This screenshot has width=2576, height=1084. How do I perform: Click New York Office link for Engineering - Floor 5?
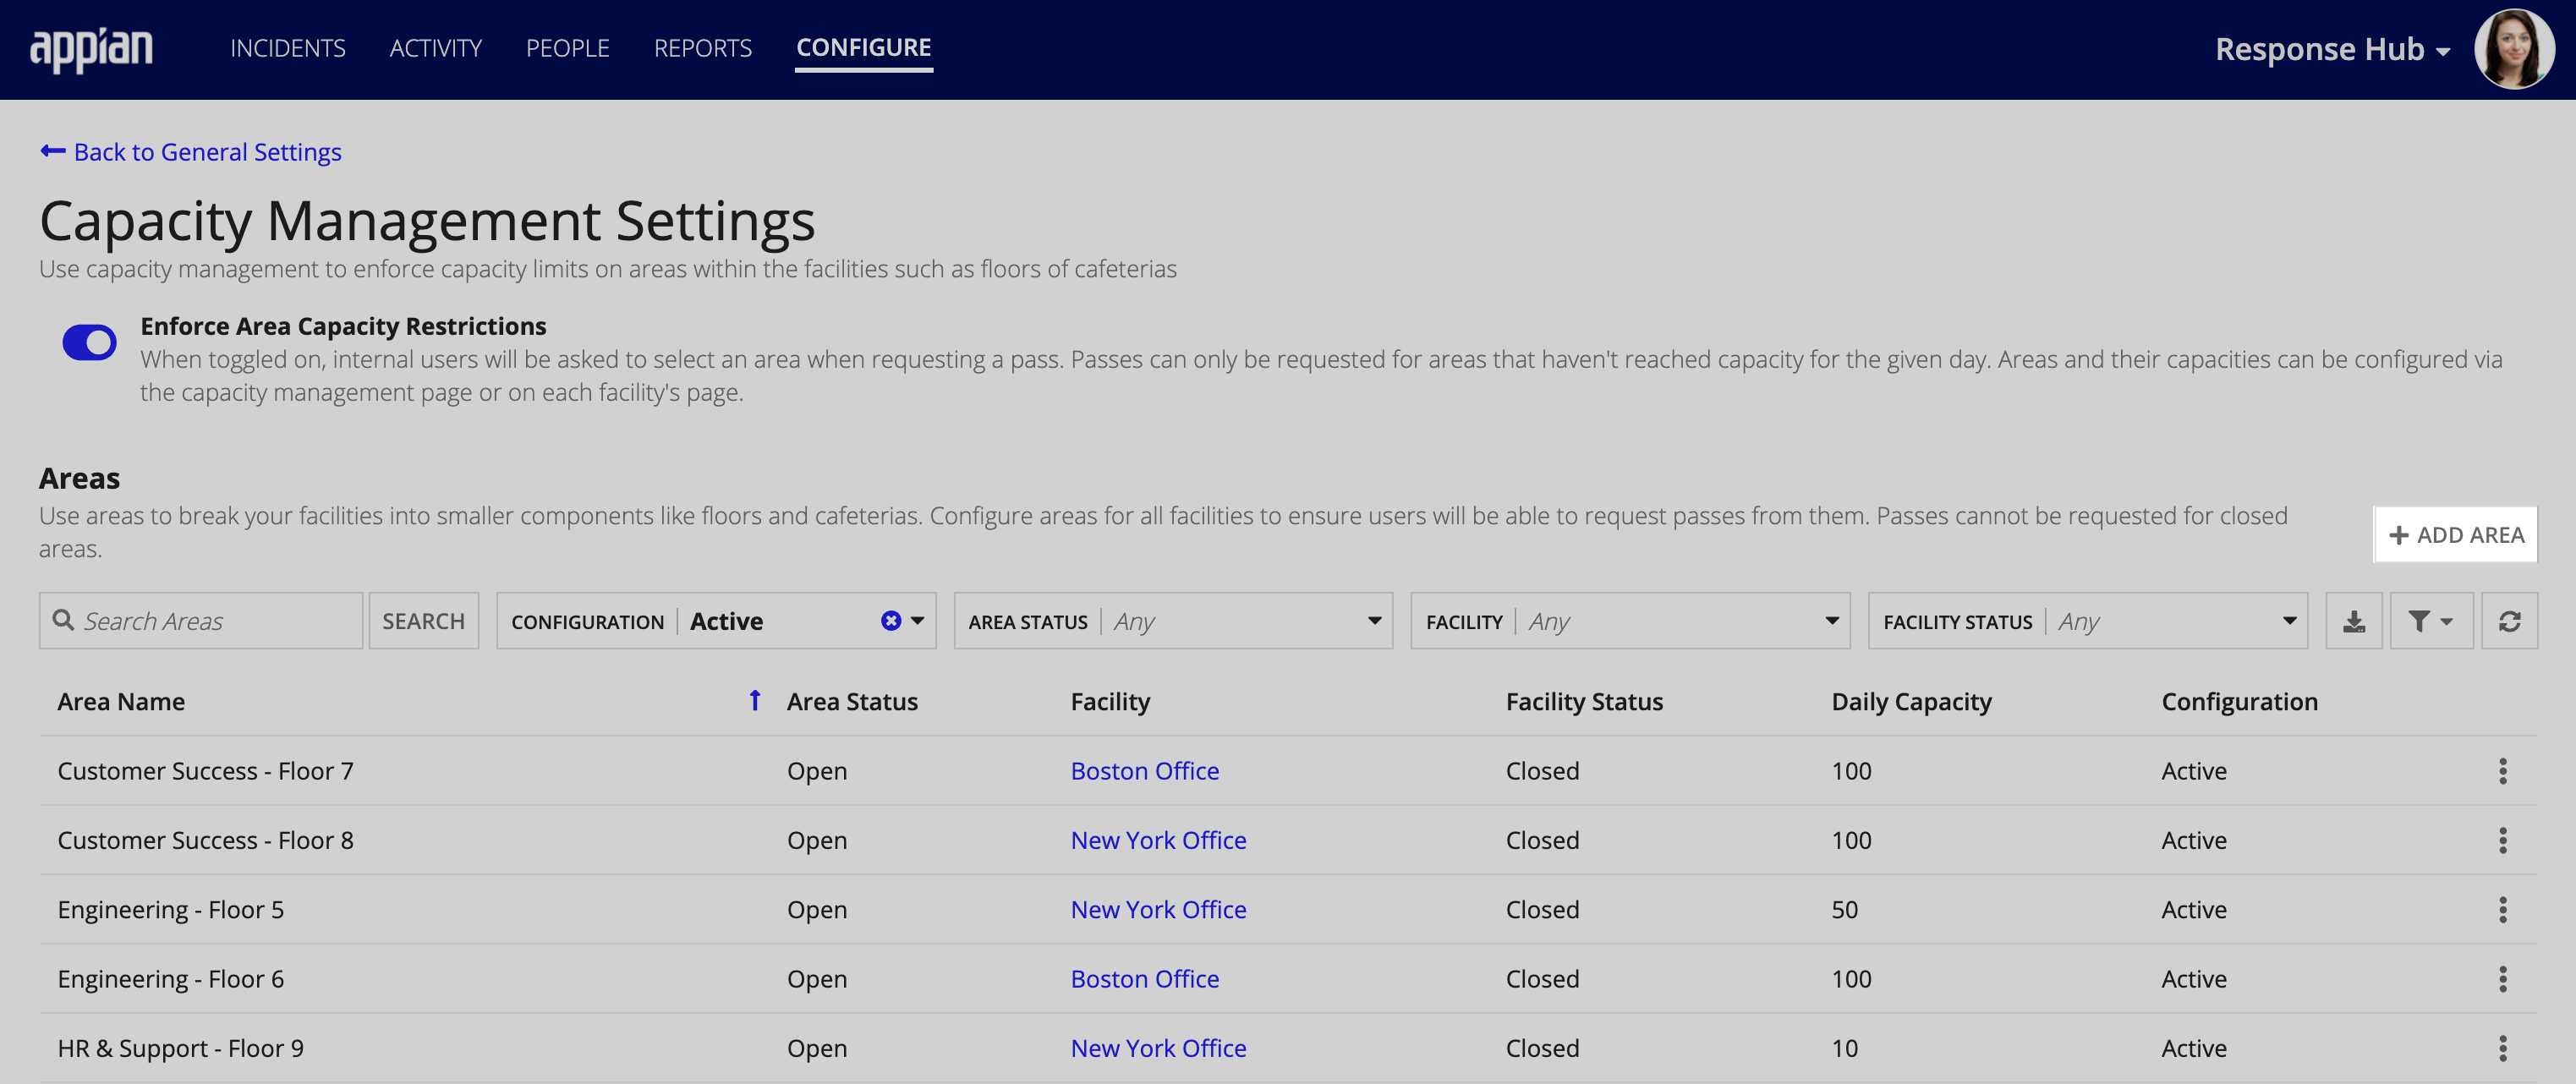pos(1159,906)
